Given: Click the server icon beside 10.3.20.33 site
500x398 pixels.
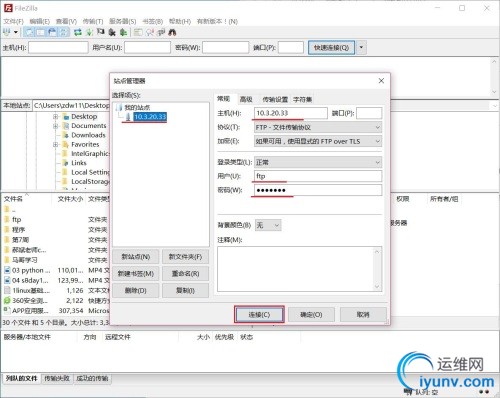Looking at the screenshot, I should tap(128, 117).
